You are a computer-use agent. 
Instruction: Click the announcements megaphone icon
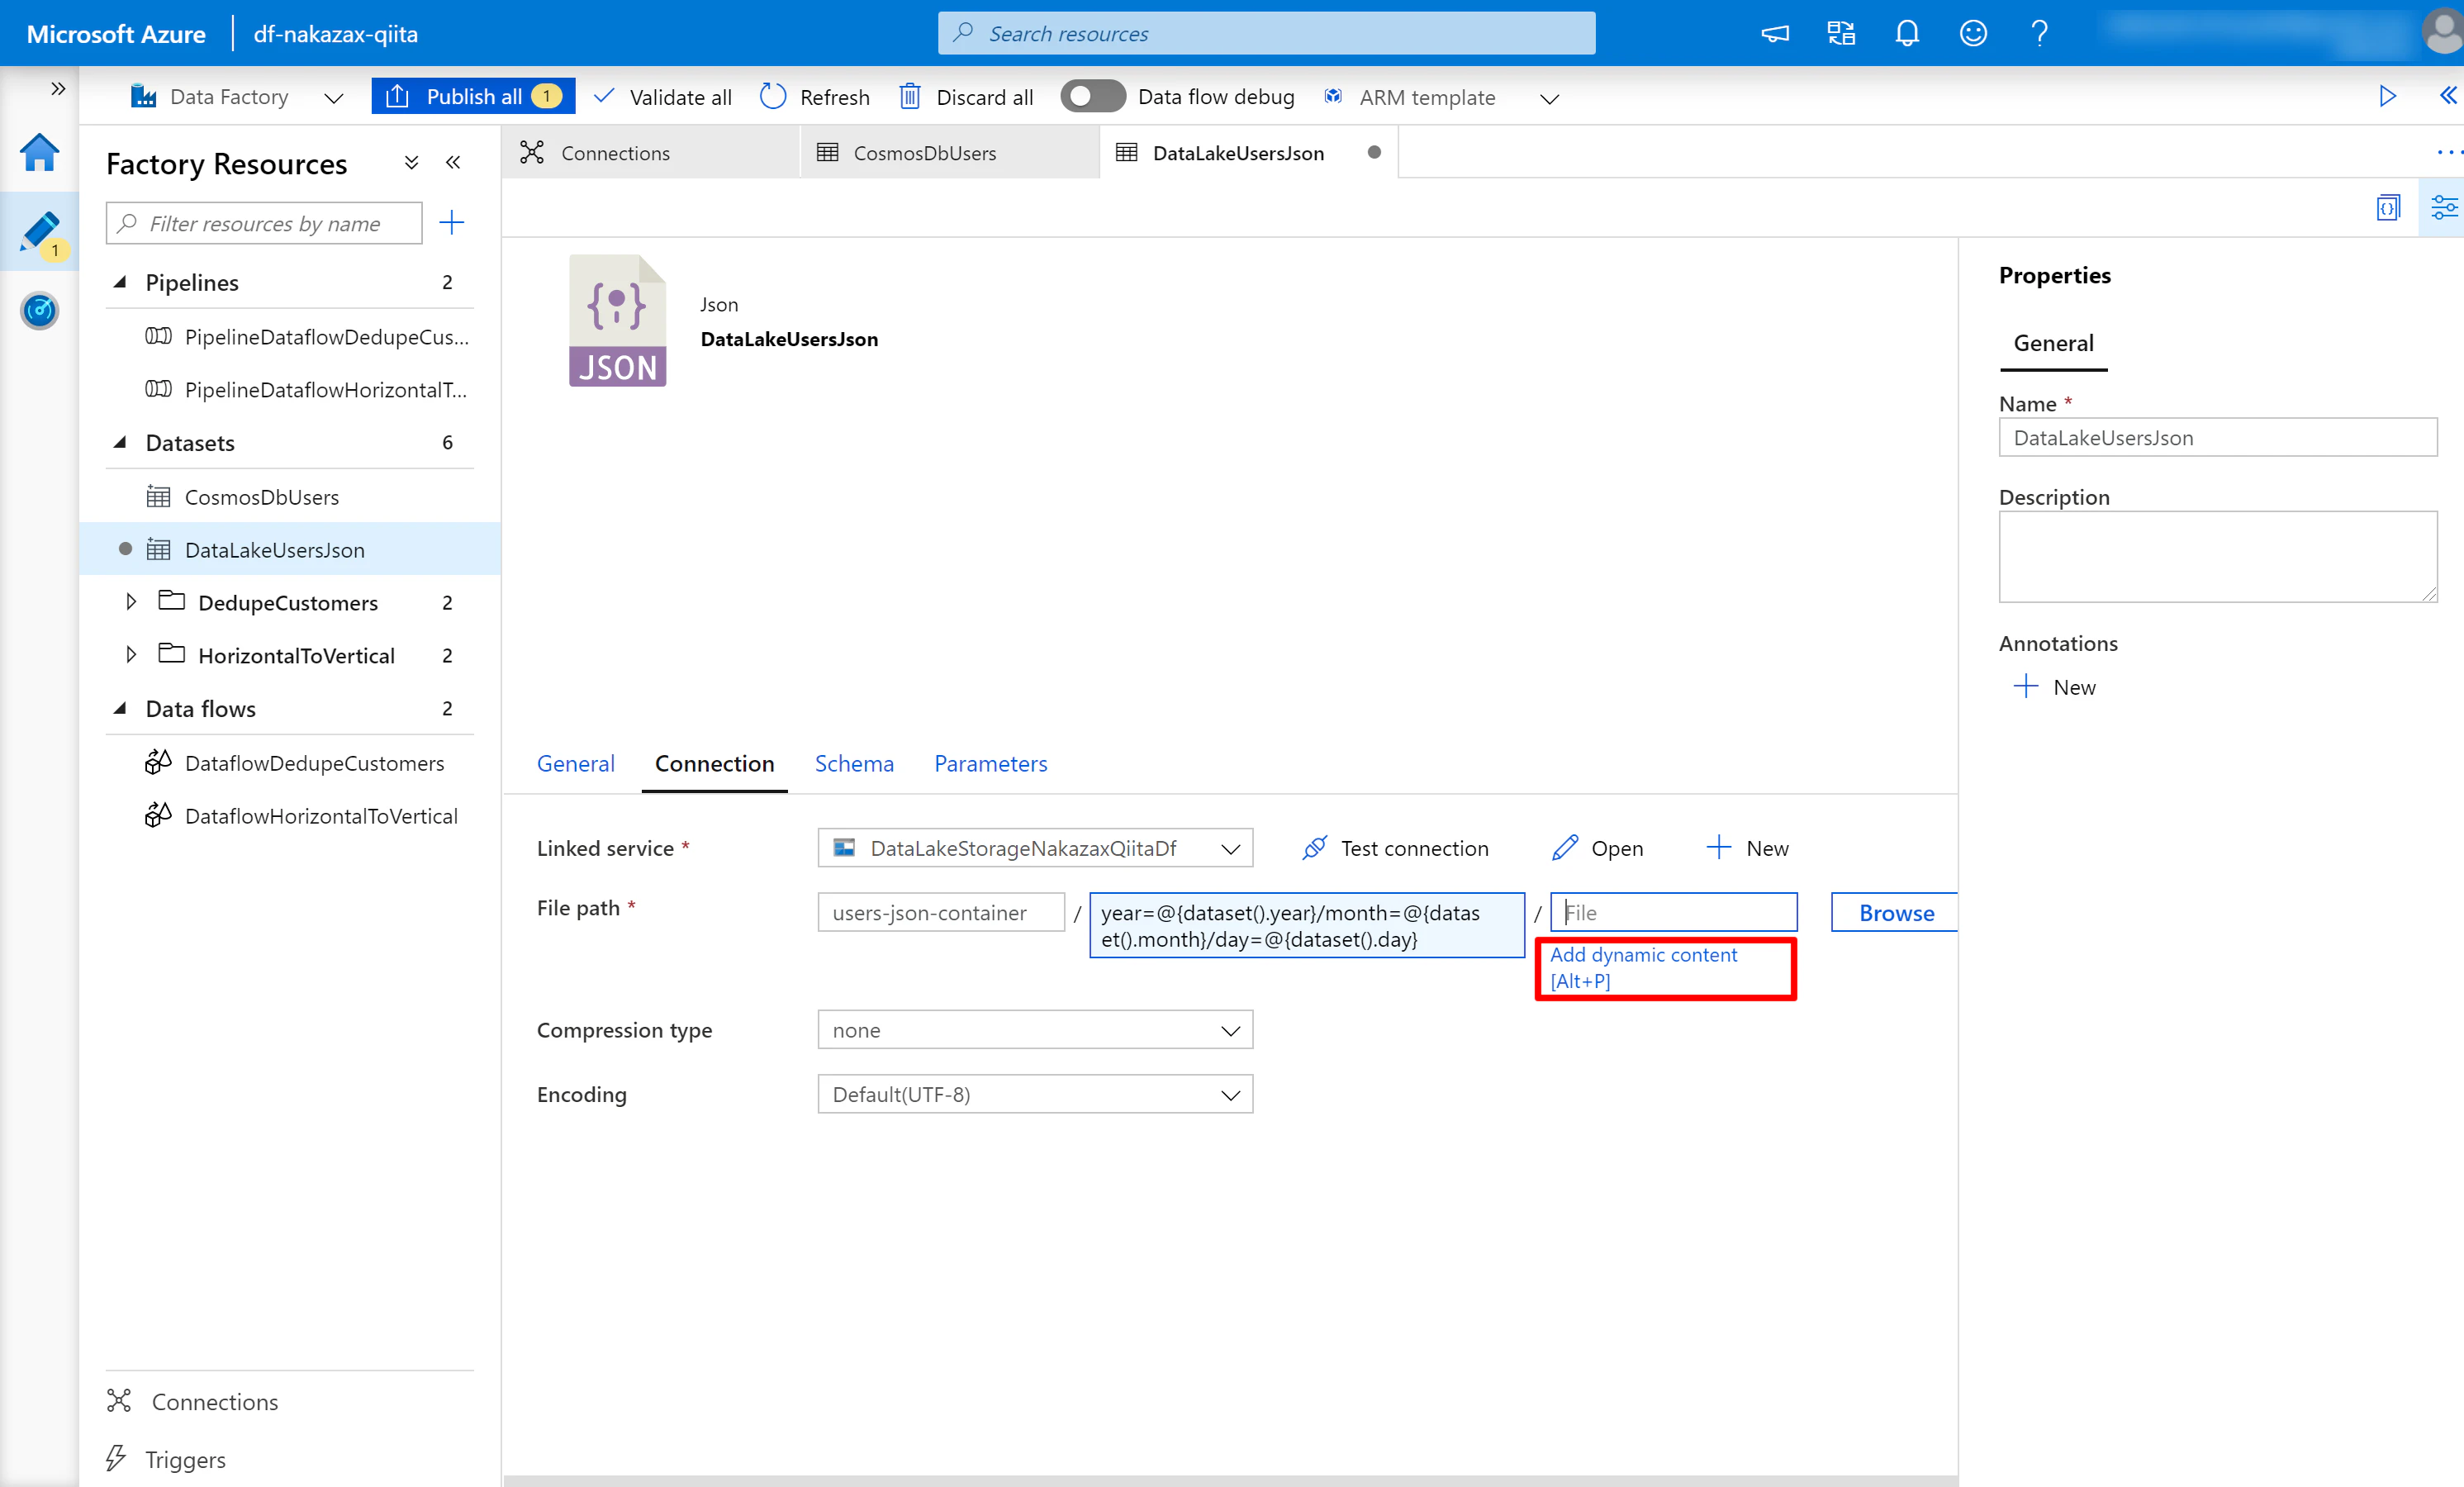(x=1775, y=33)
